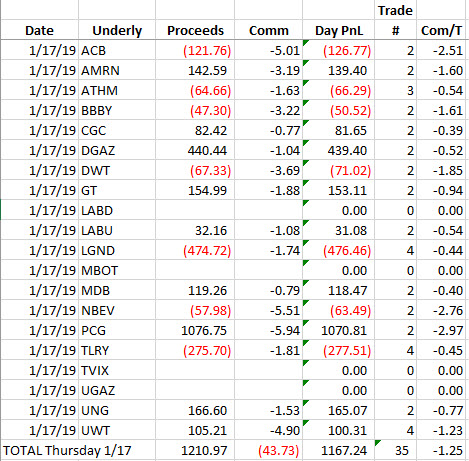Click the ATHM trade count cell 3
This screenshot has width=469, height=461.
[395, 90]
